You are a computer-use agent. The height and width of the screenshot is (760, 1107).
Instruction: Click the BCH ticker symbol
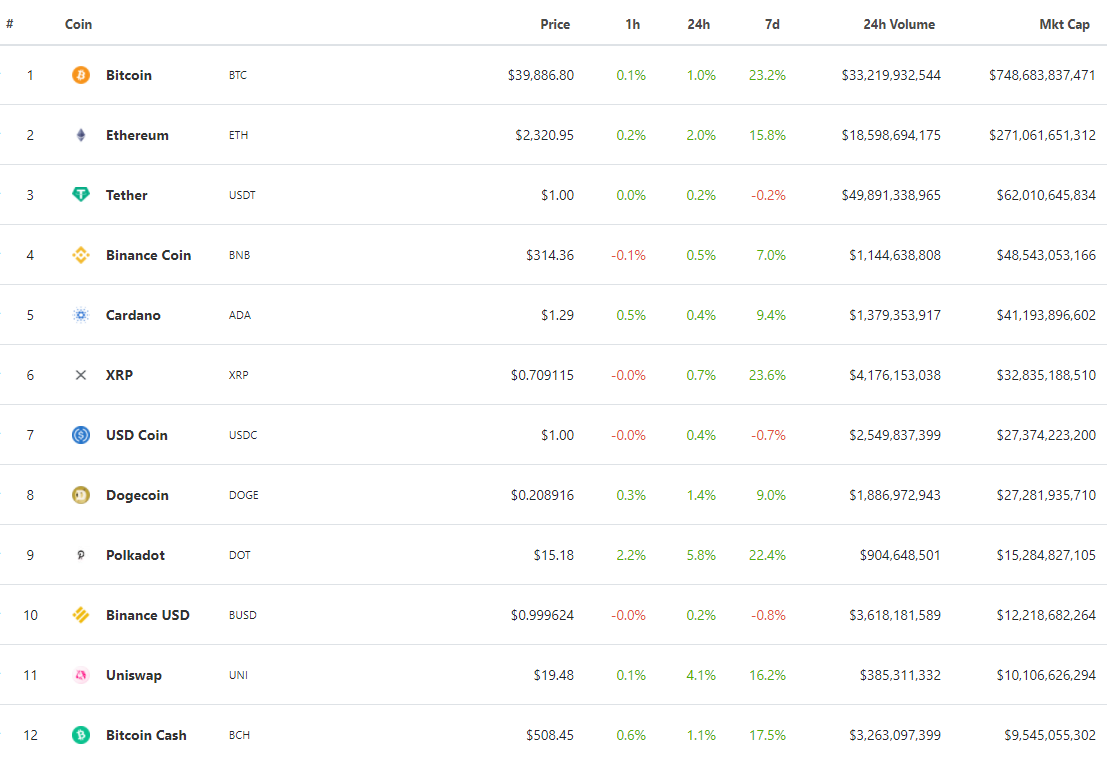coord(239,735)
